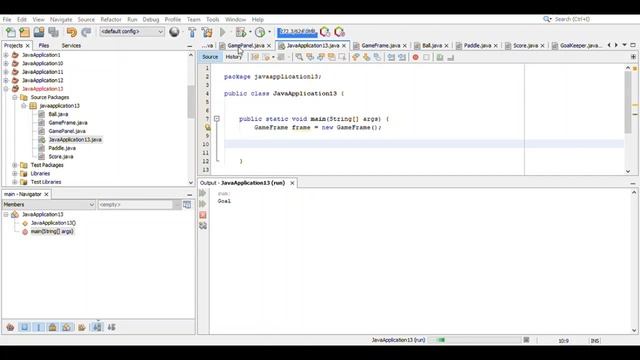Click the first profiler snapshot icon after memory bar
640x360 pixels.
coord(325,32)
